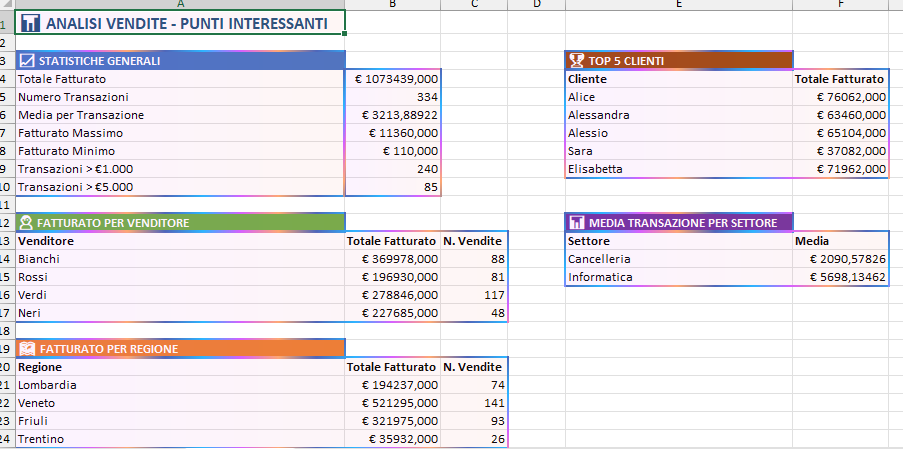Click Elisabetta's total € 71962,000
This screenshot has width=903, height=449.
[x=840, y=169]
